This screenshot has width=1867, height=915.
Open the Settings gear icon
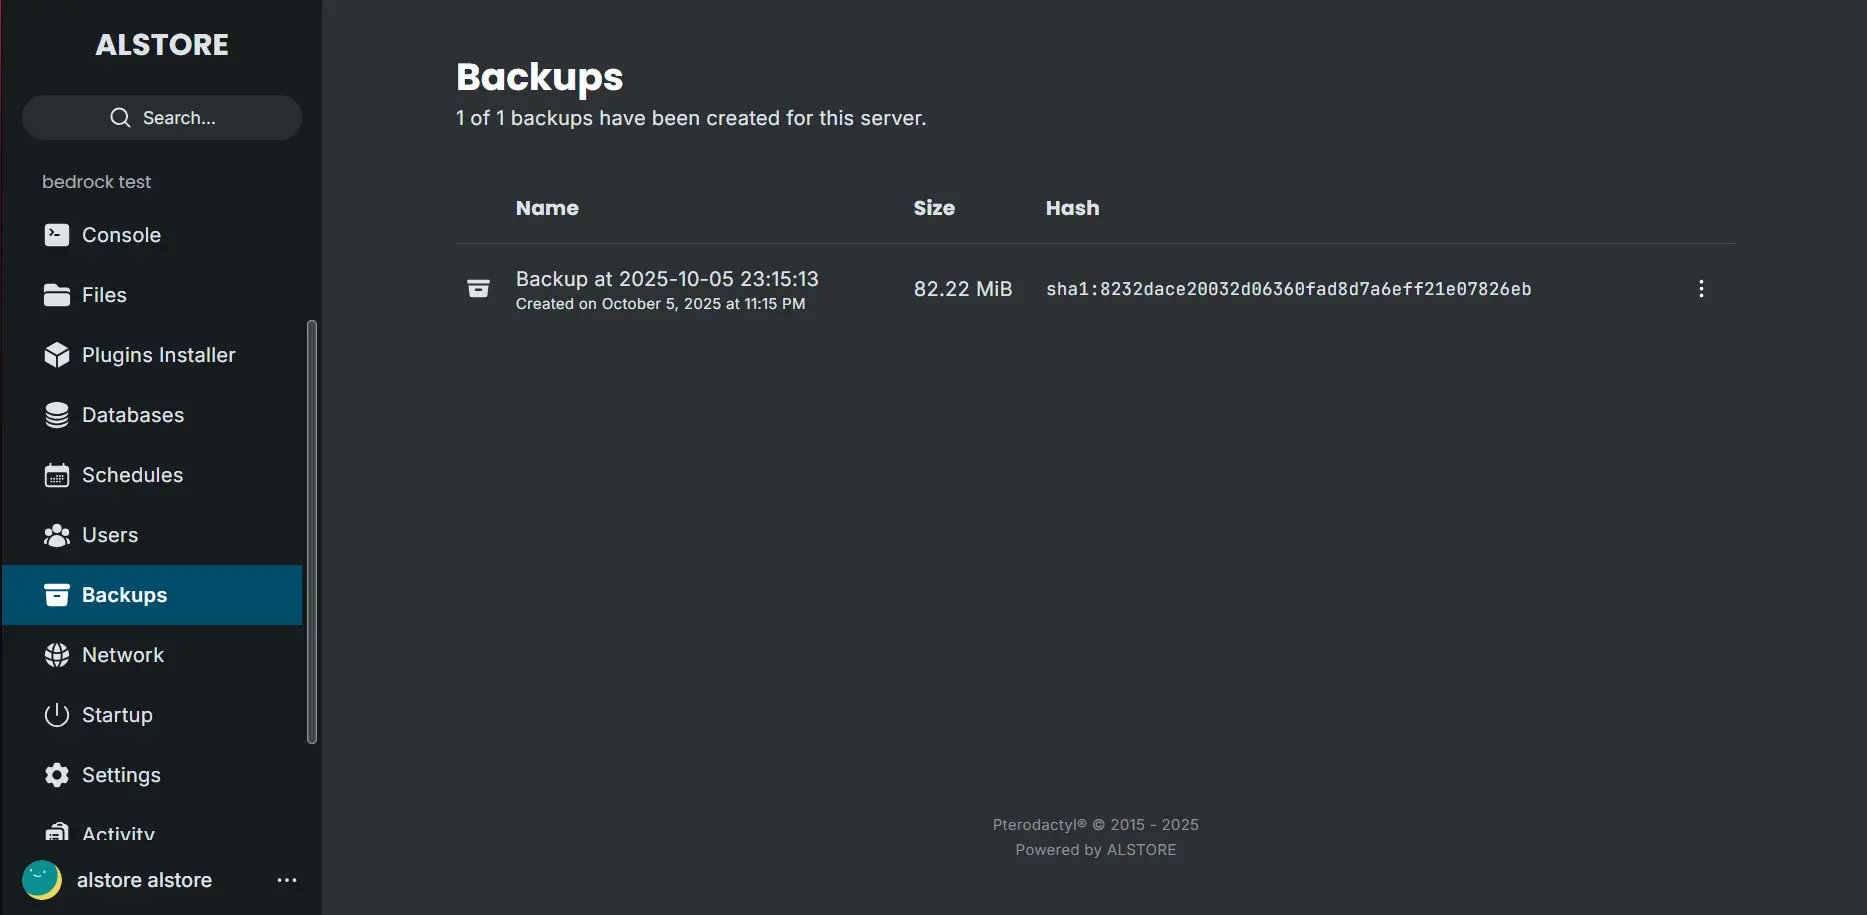point(57,774)
